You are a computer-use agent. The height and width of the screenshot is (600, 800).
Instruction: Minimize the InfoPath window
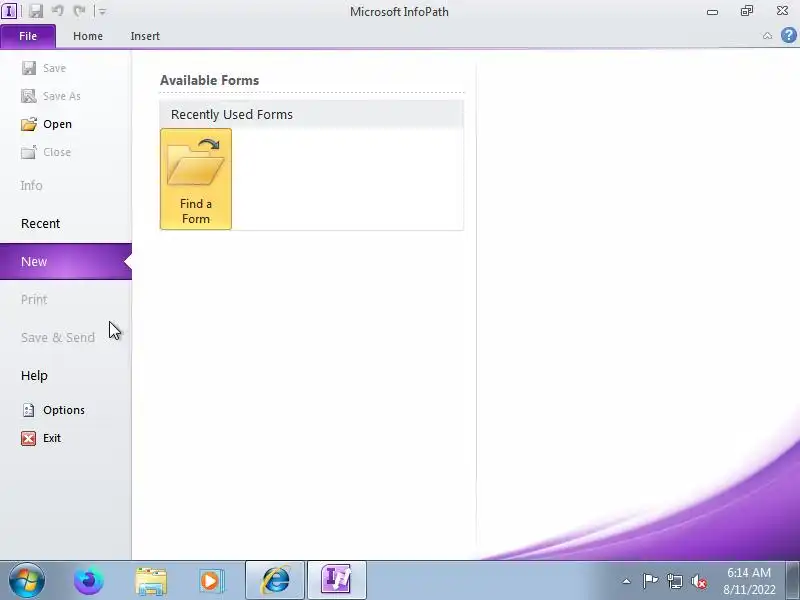[713, 11]
